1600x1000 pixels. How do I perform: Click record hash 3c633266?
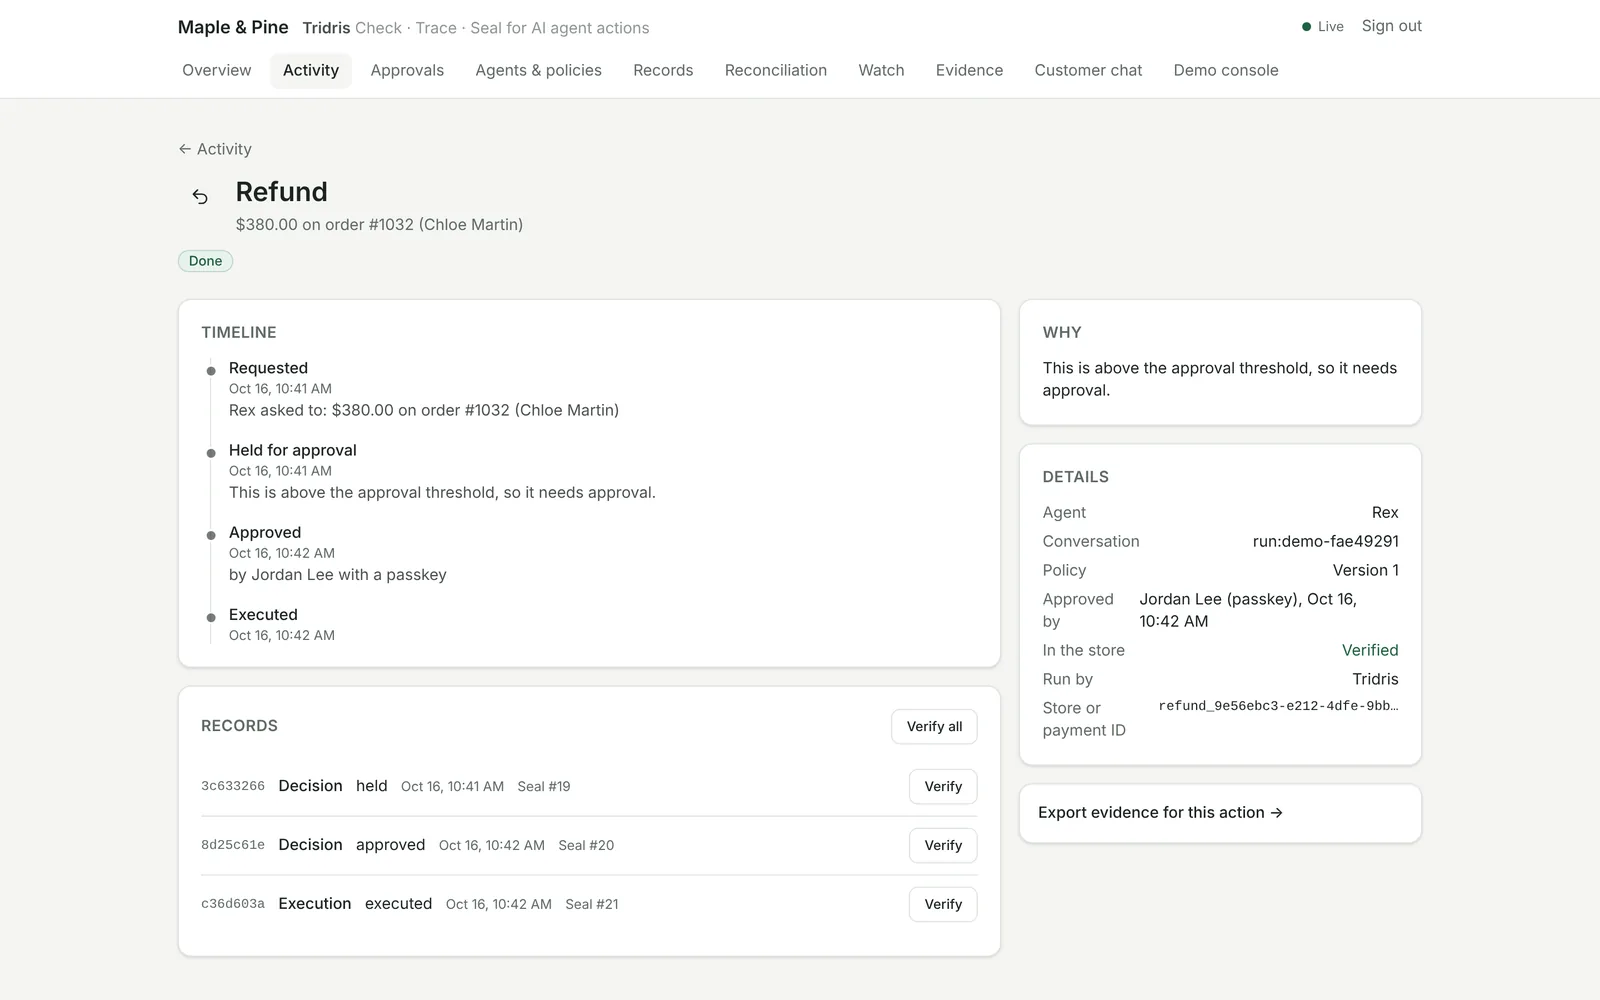click(233, 786)
